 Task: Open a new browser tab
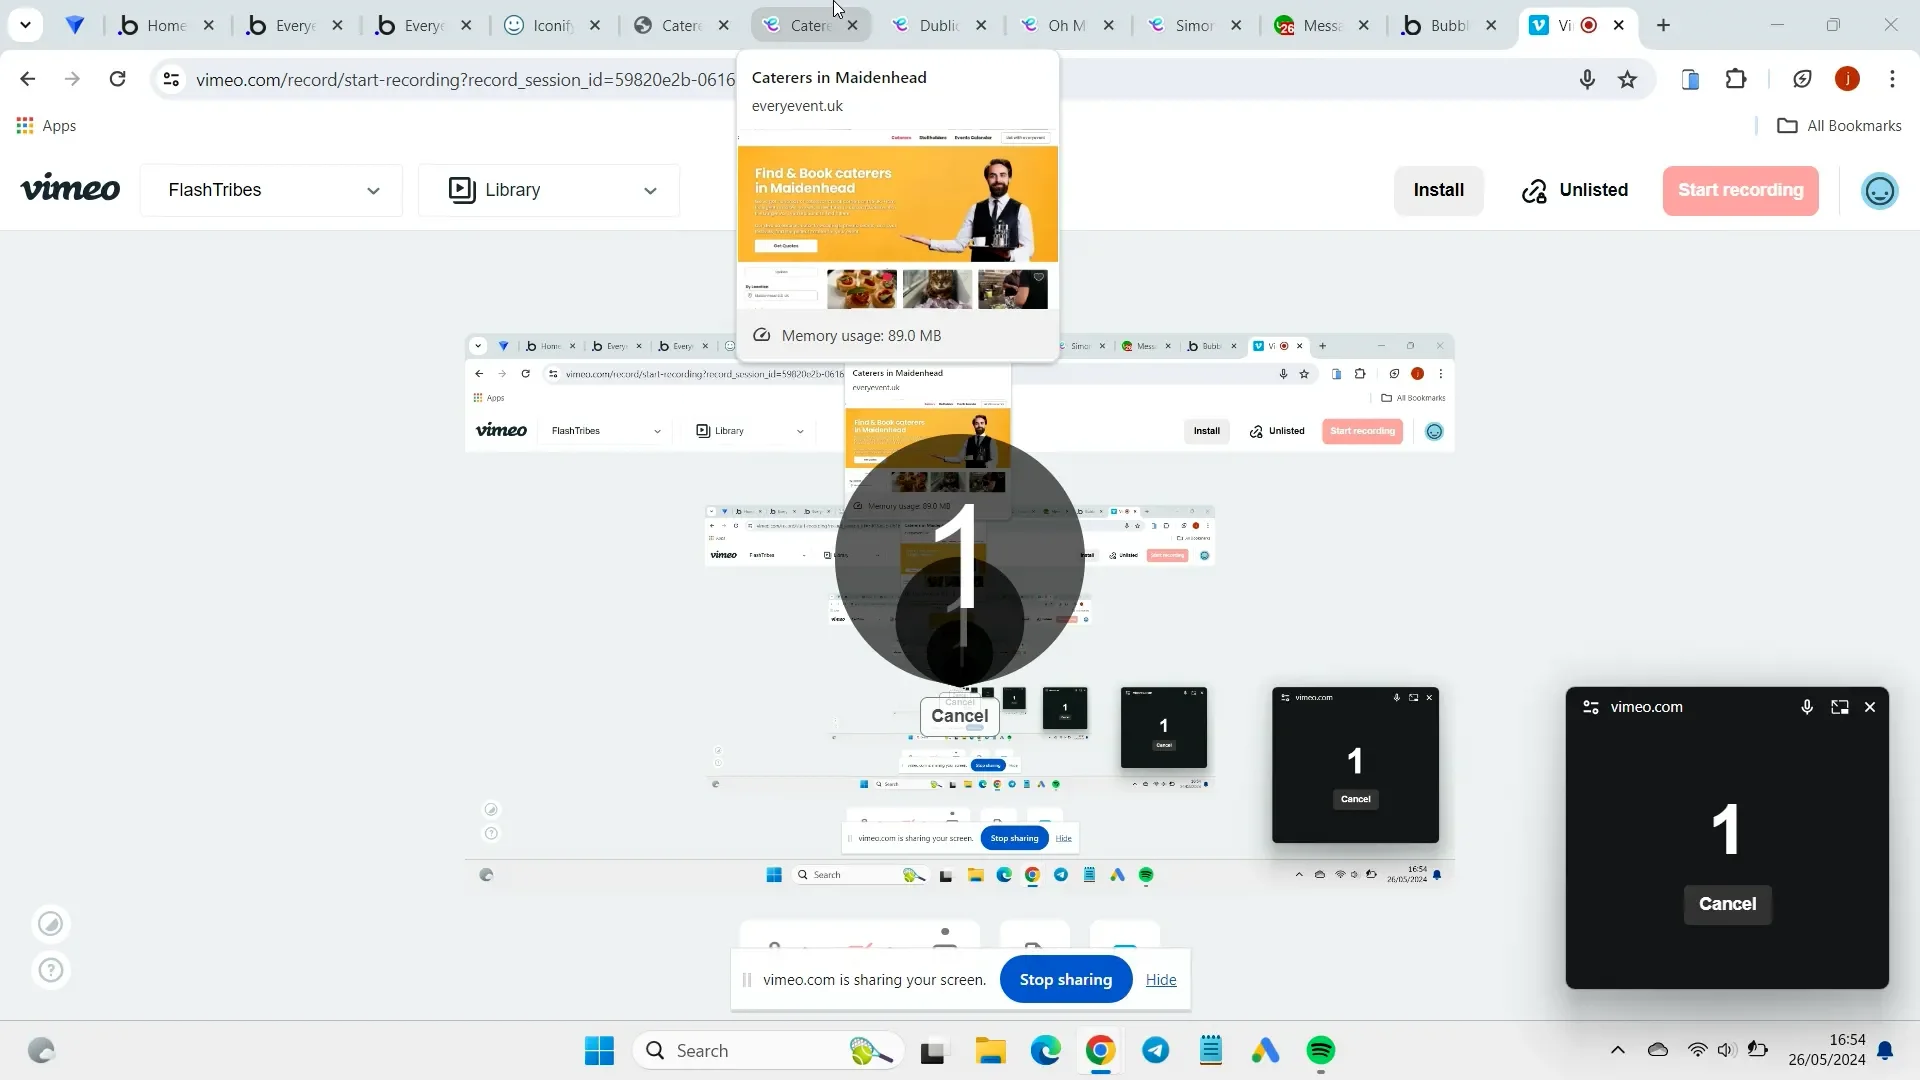click(1663, 25)
